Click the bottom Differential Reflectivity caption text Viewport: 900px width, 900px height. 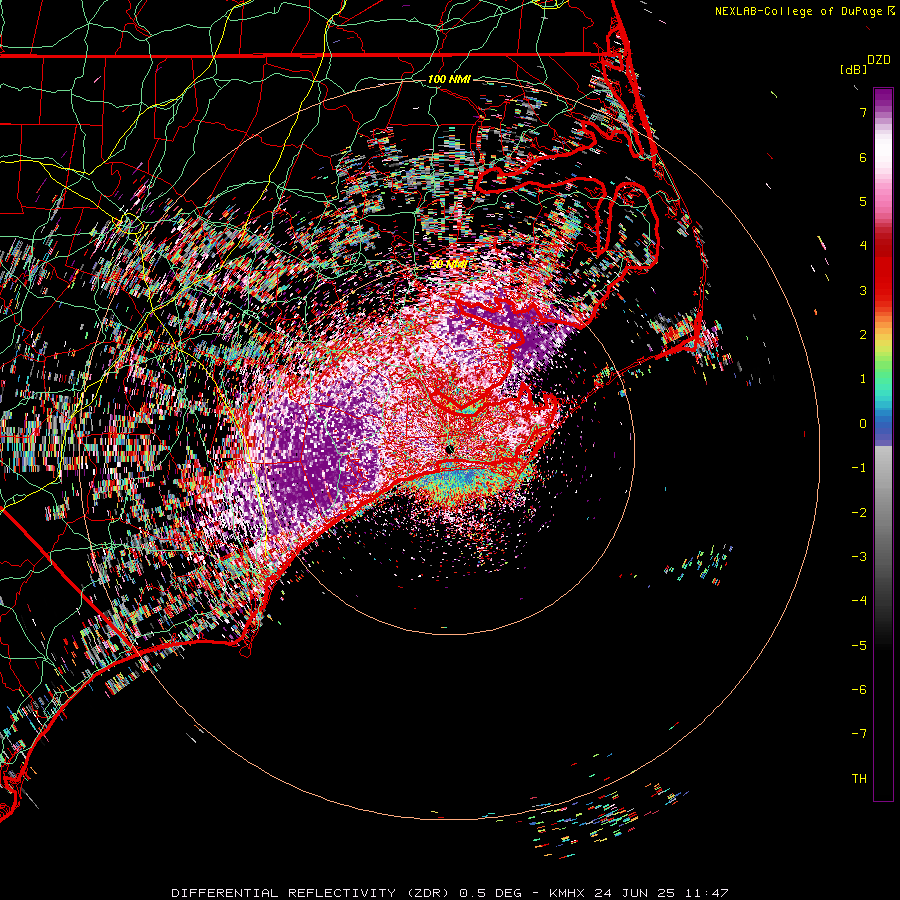(449, 893)
